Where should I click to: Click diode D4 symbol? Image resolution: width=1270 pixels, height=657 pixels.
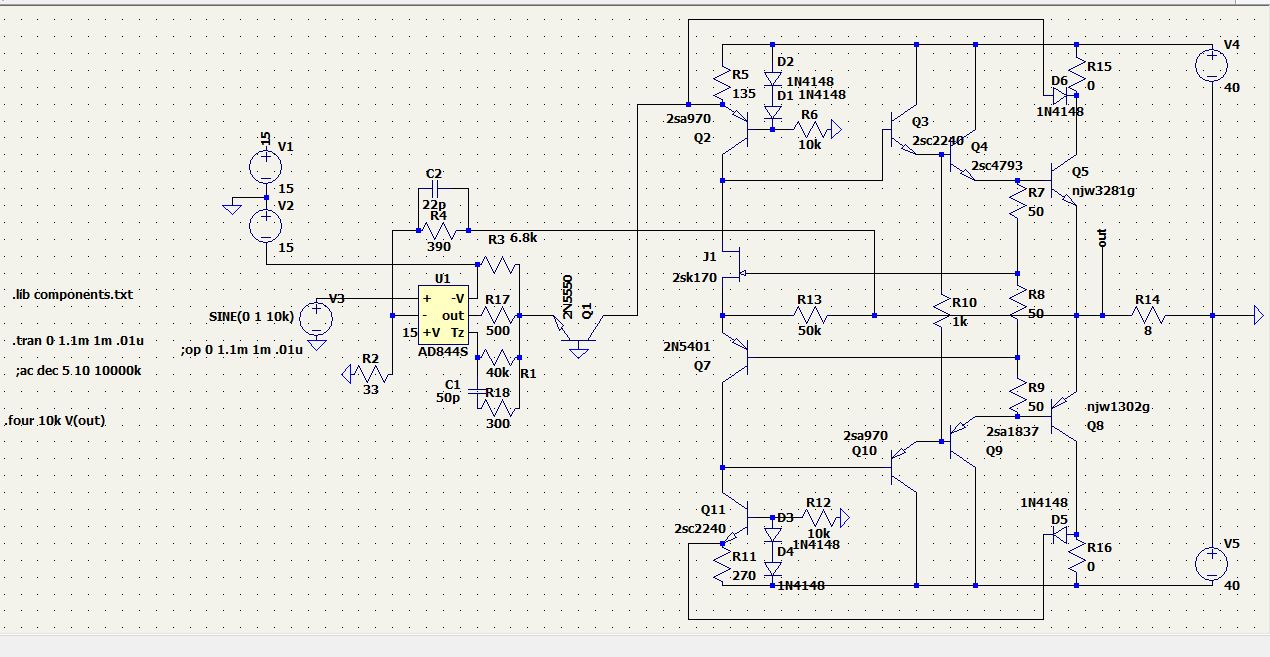[x=773, y=567]
